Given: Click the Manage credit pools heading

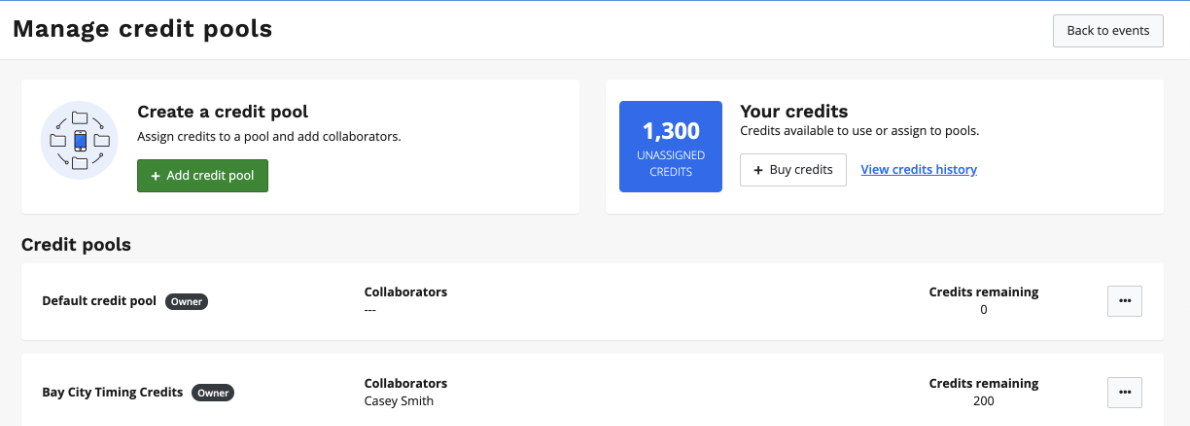Looking at the screenshot, I should click(142, 29).
